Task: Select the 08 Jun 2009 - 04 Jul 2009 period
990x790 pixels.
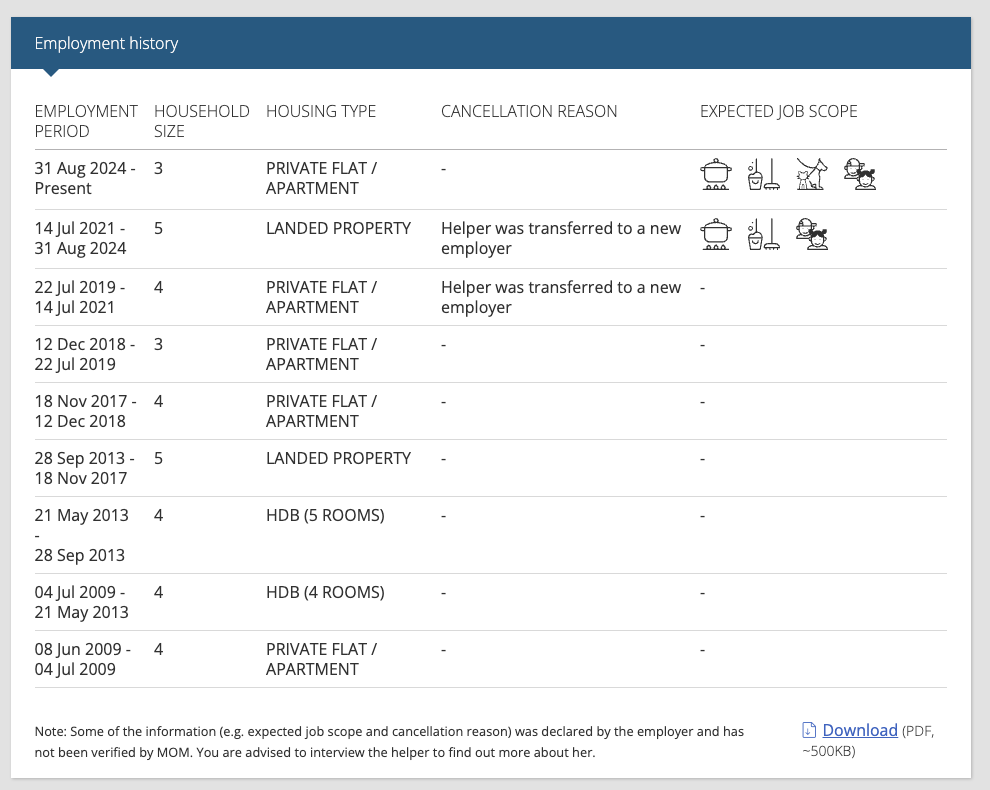Action: point(83,659)
